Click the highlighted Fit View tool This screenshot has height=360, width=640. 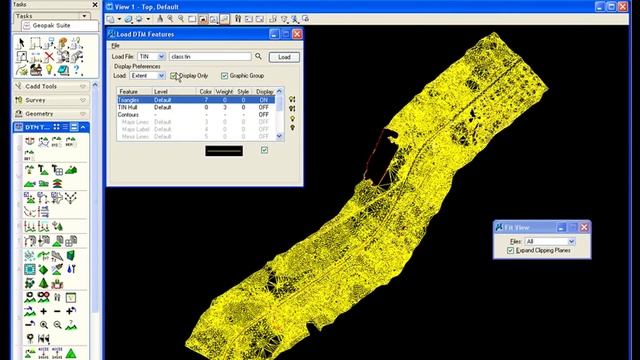203,19
